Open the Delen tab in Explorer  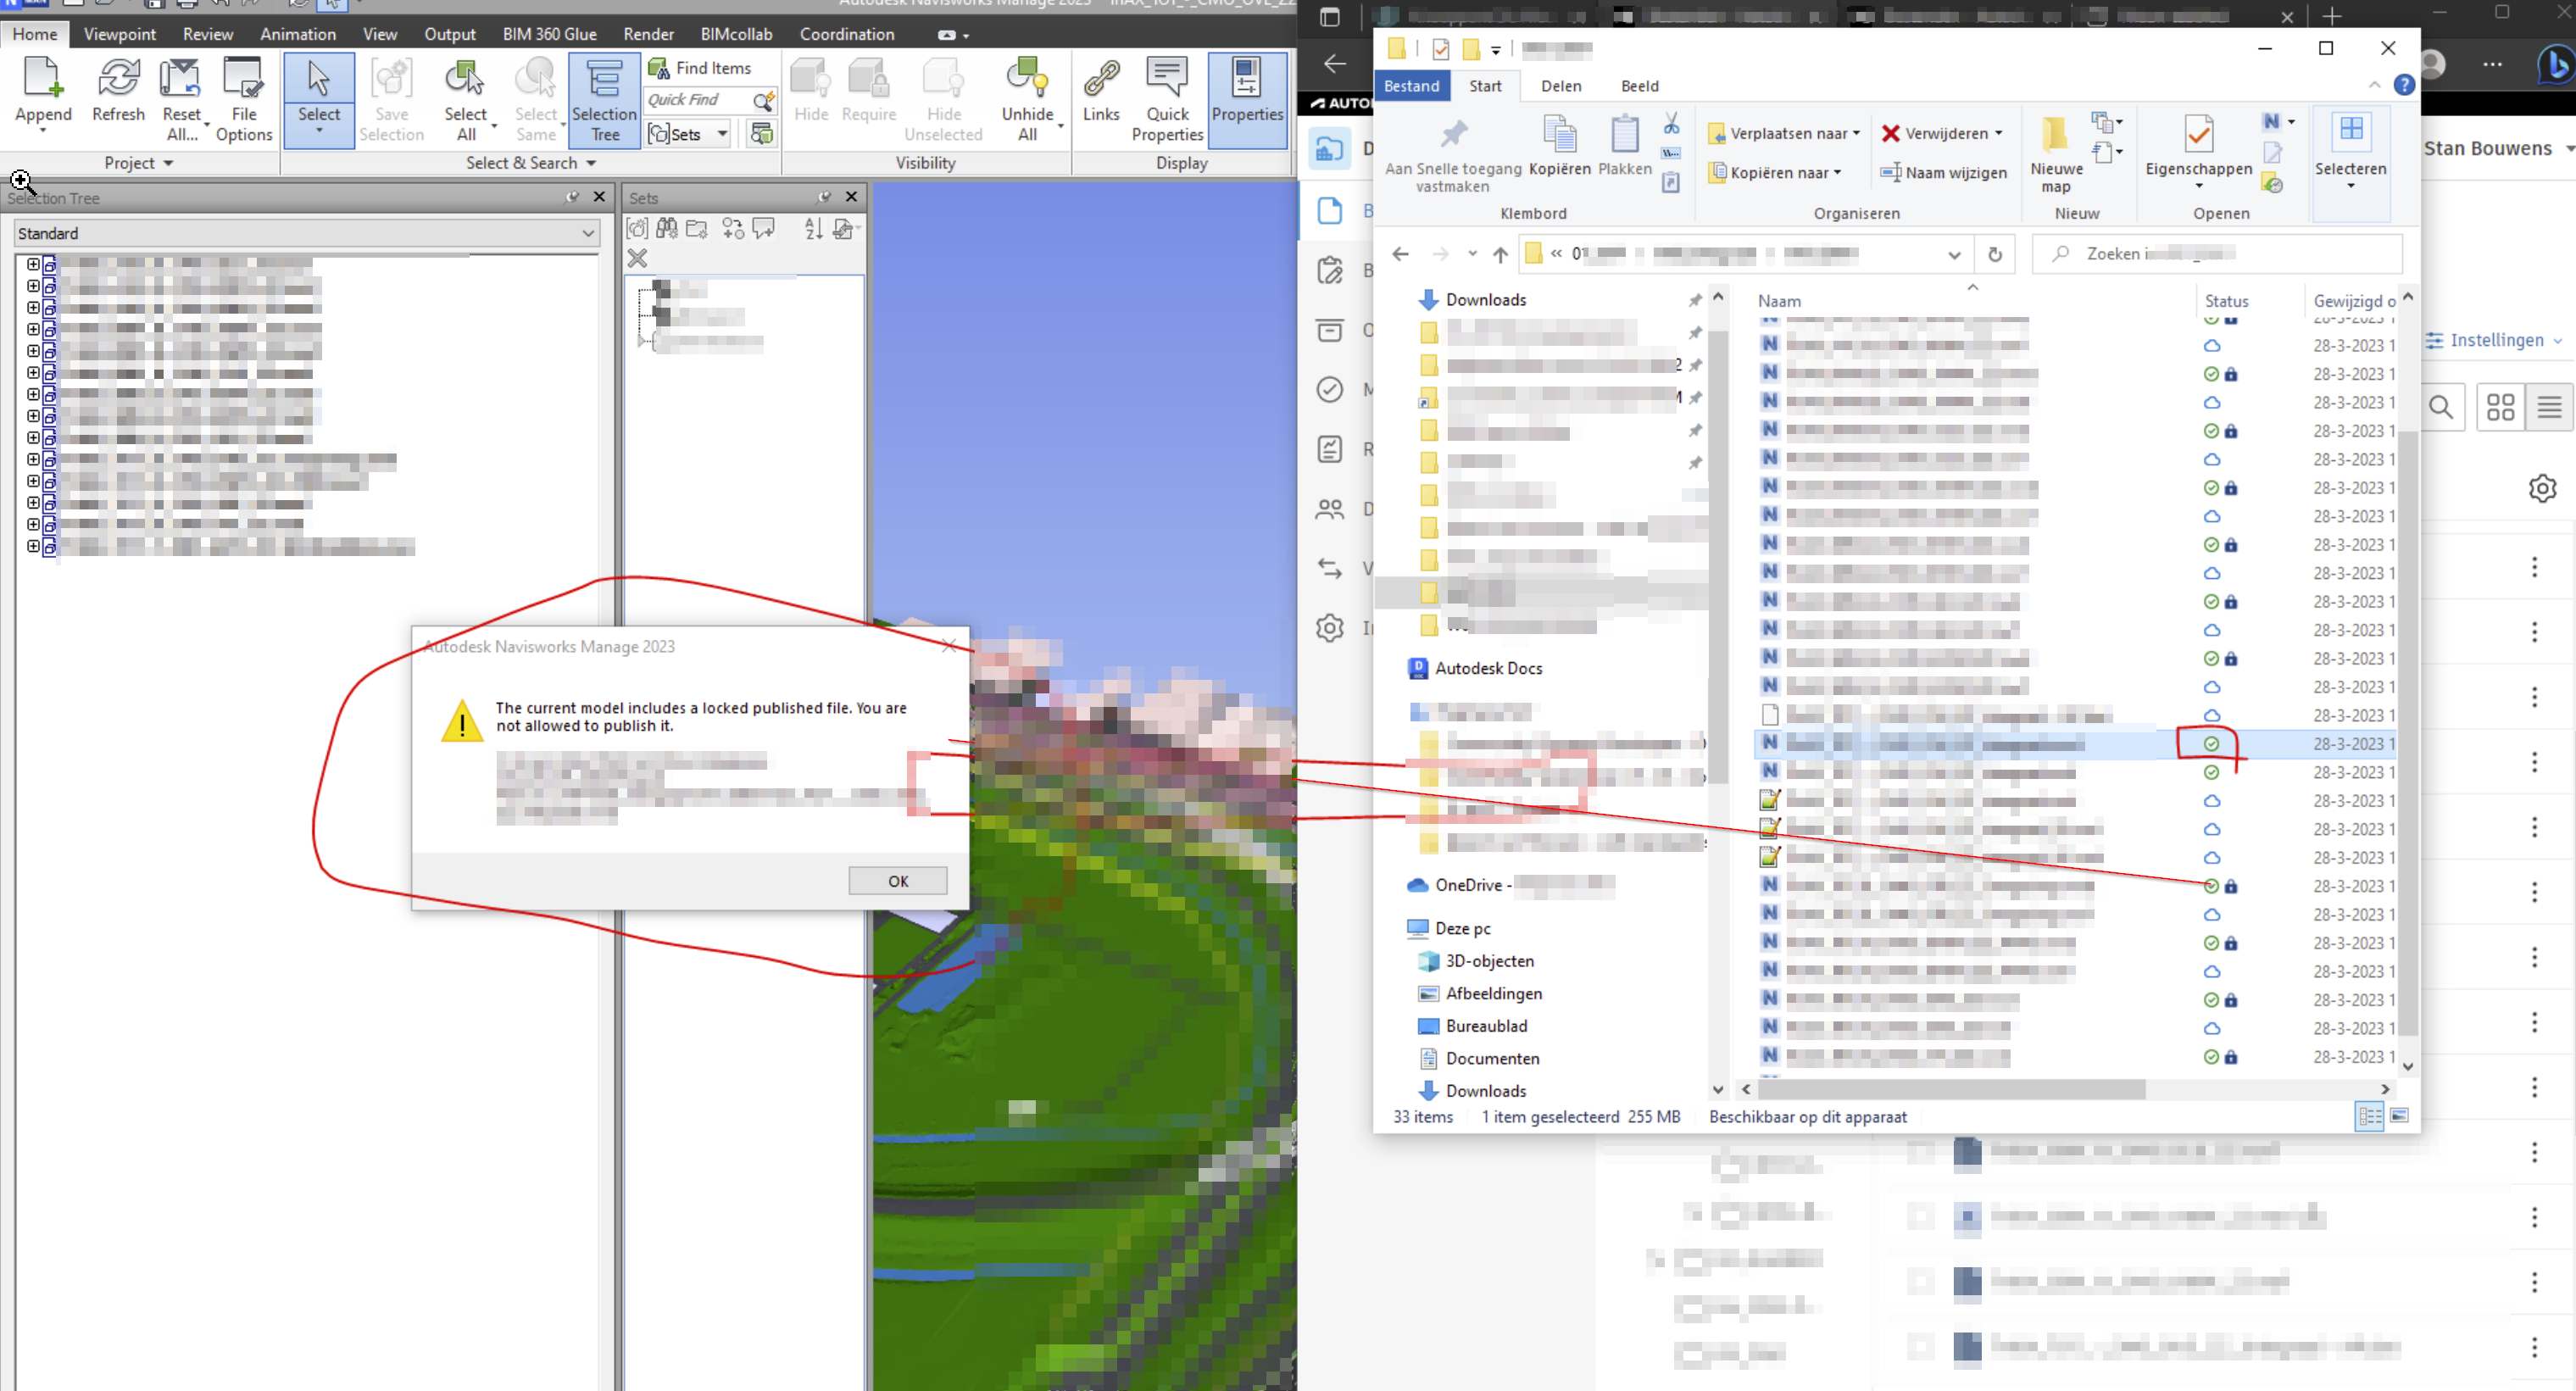(1560, 86)
